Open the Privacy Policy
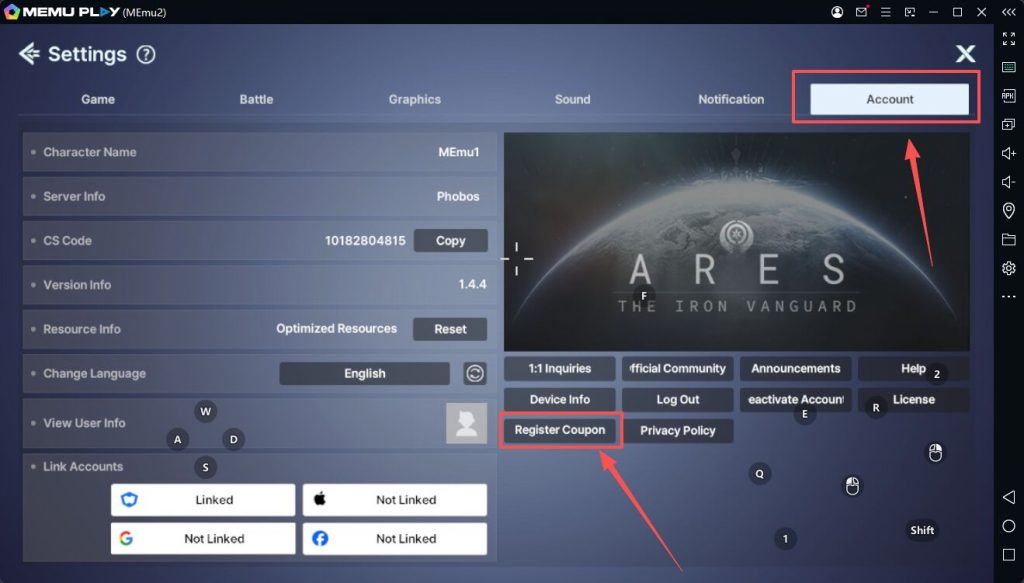 pyautogui.click(x=677, y=430)
